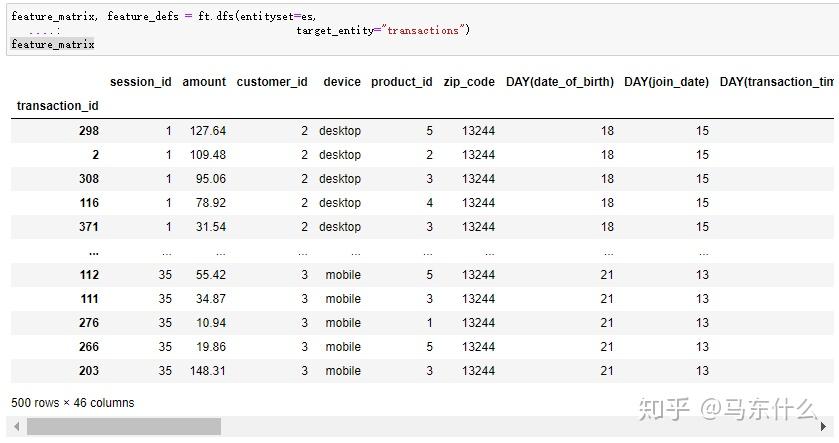Click the session_id column header
Screen dimensions: 839x443
pos(140,82)
